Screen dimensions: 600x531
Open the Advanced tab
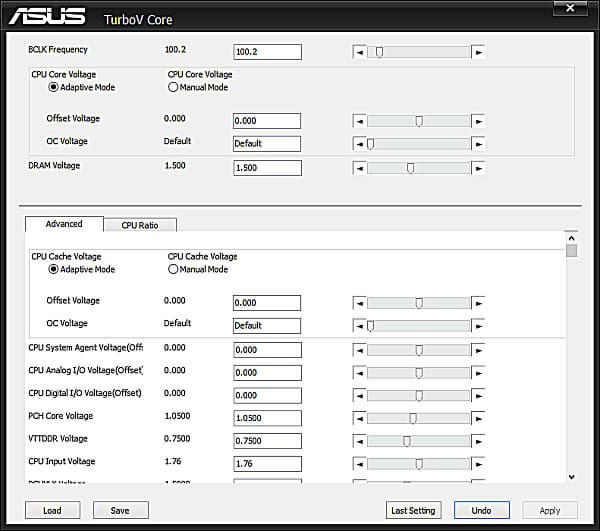tap(64, 224)
